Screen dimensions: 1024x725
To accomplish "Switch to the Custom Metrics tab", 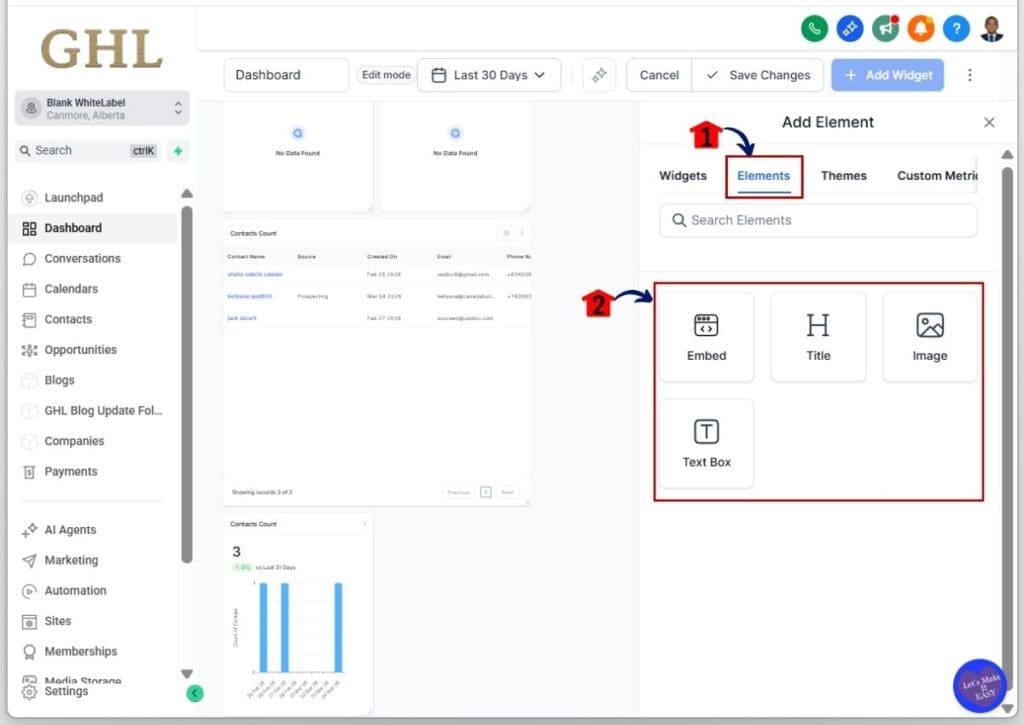I will tap(937, 175).
